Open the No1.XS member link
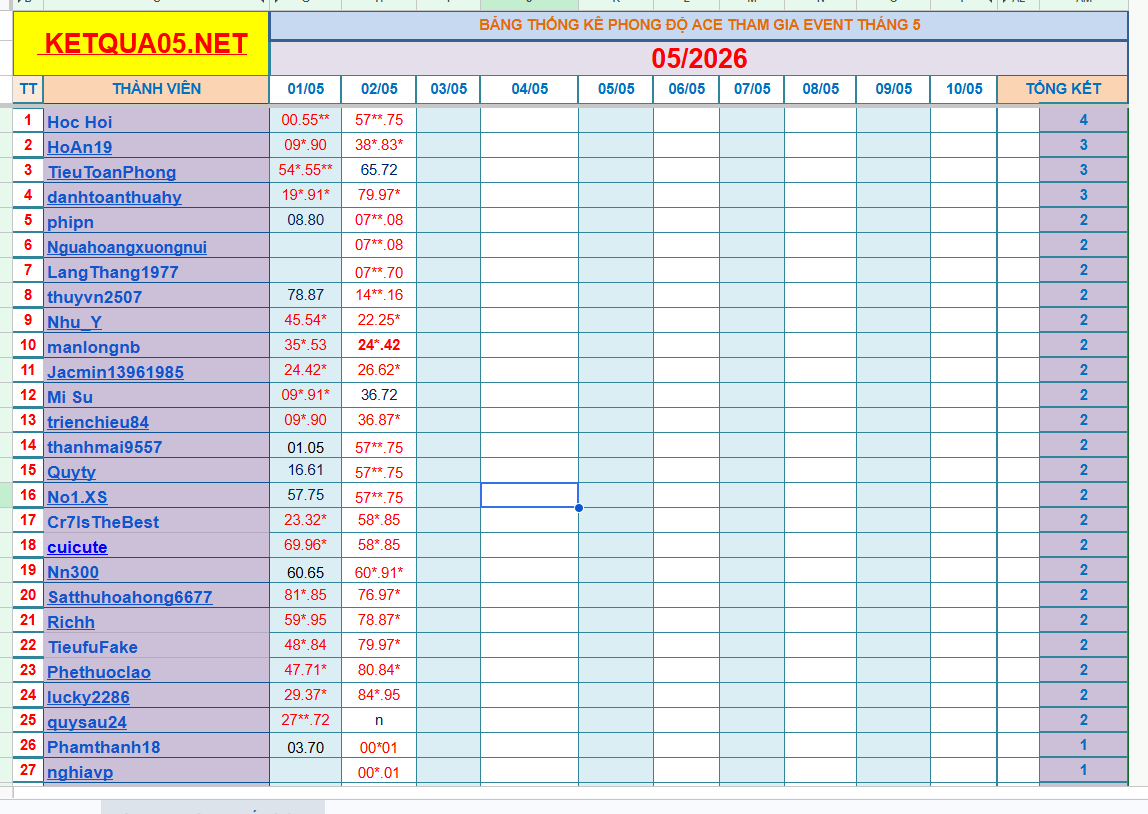1148x814 pixels. pos(78,497)
